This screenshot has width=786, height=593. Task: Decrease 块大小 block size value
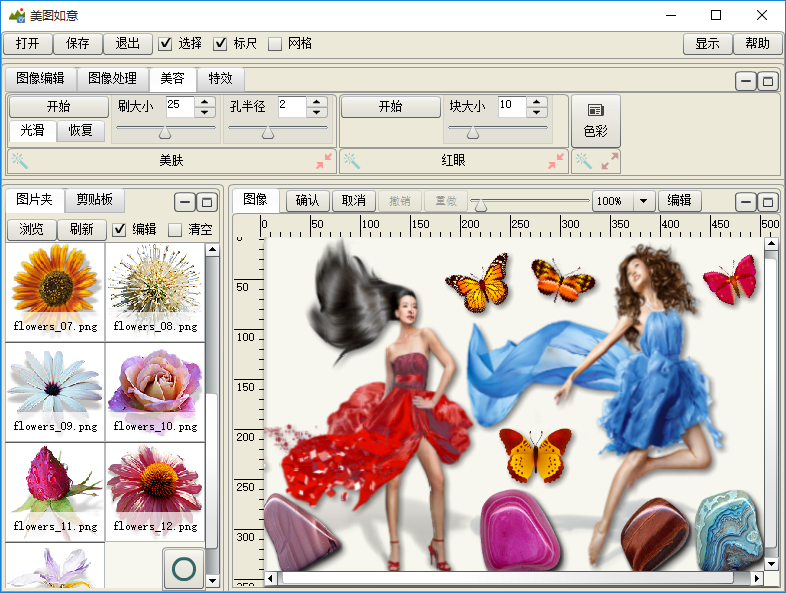[x=536, y=112]
